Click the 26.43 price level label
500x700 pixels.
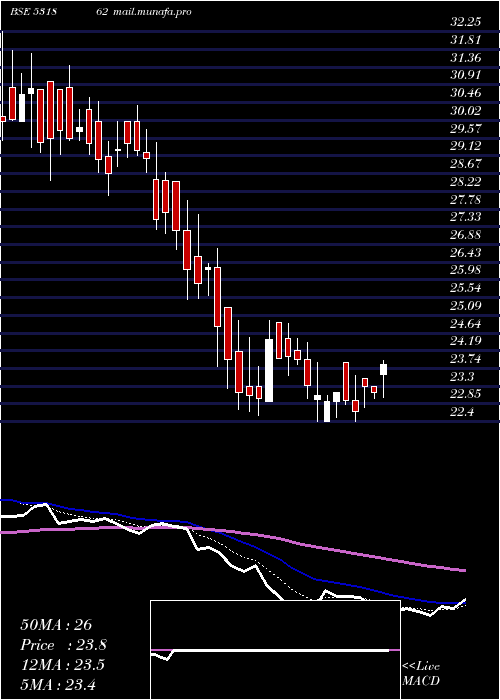(x=466, y=253)
